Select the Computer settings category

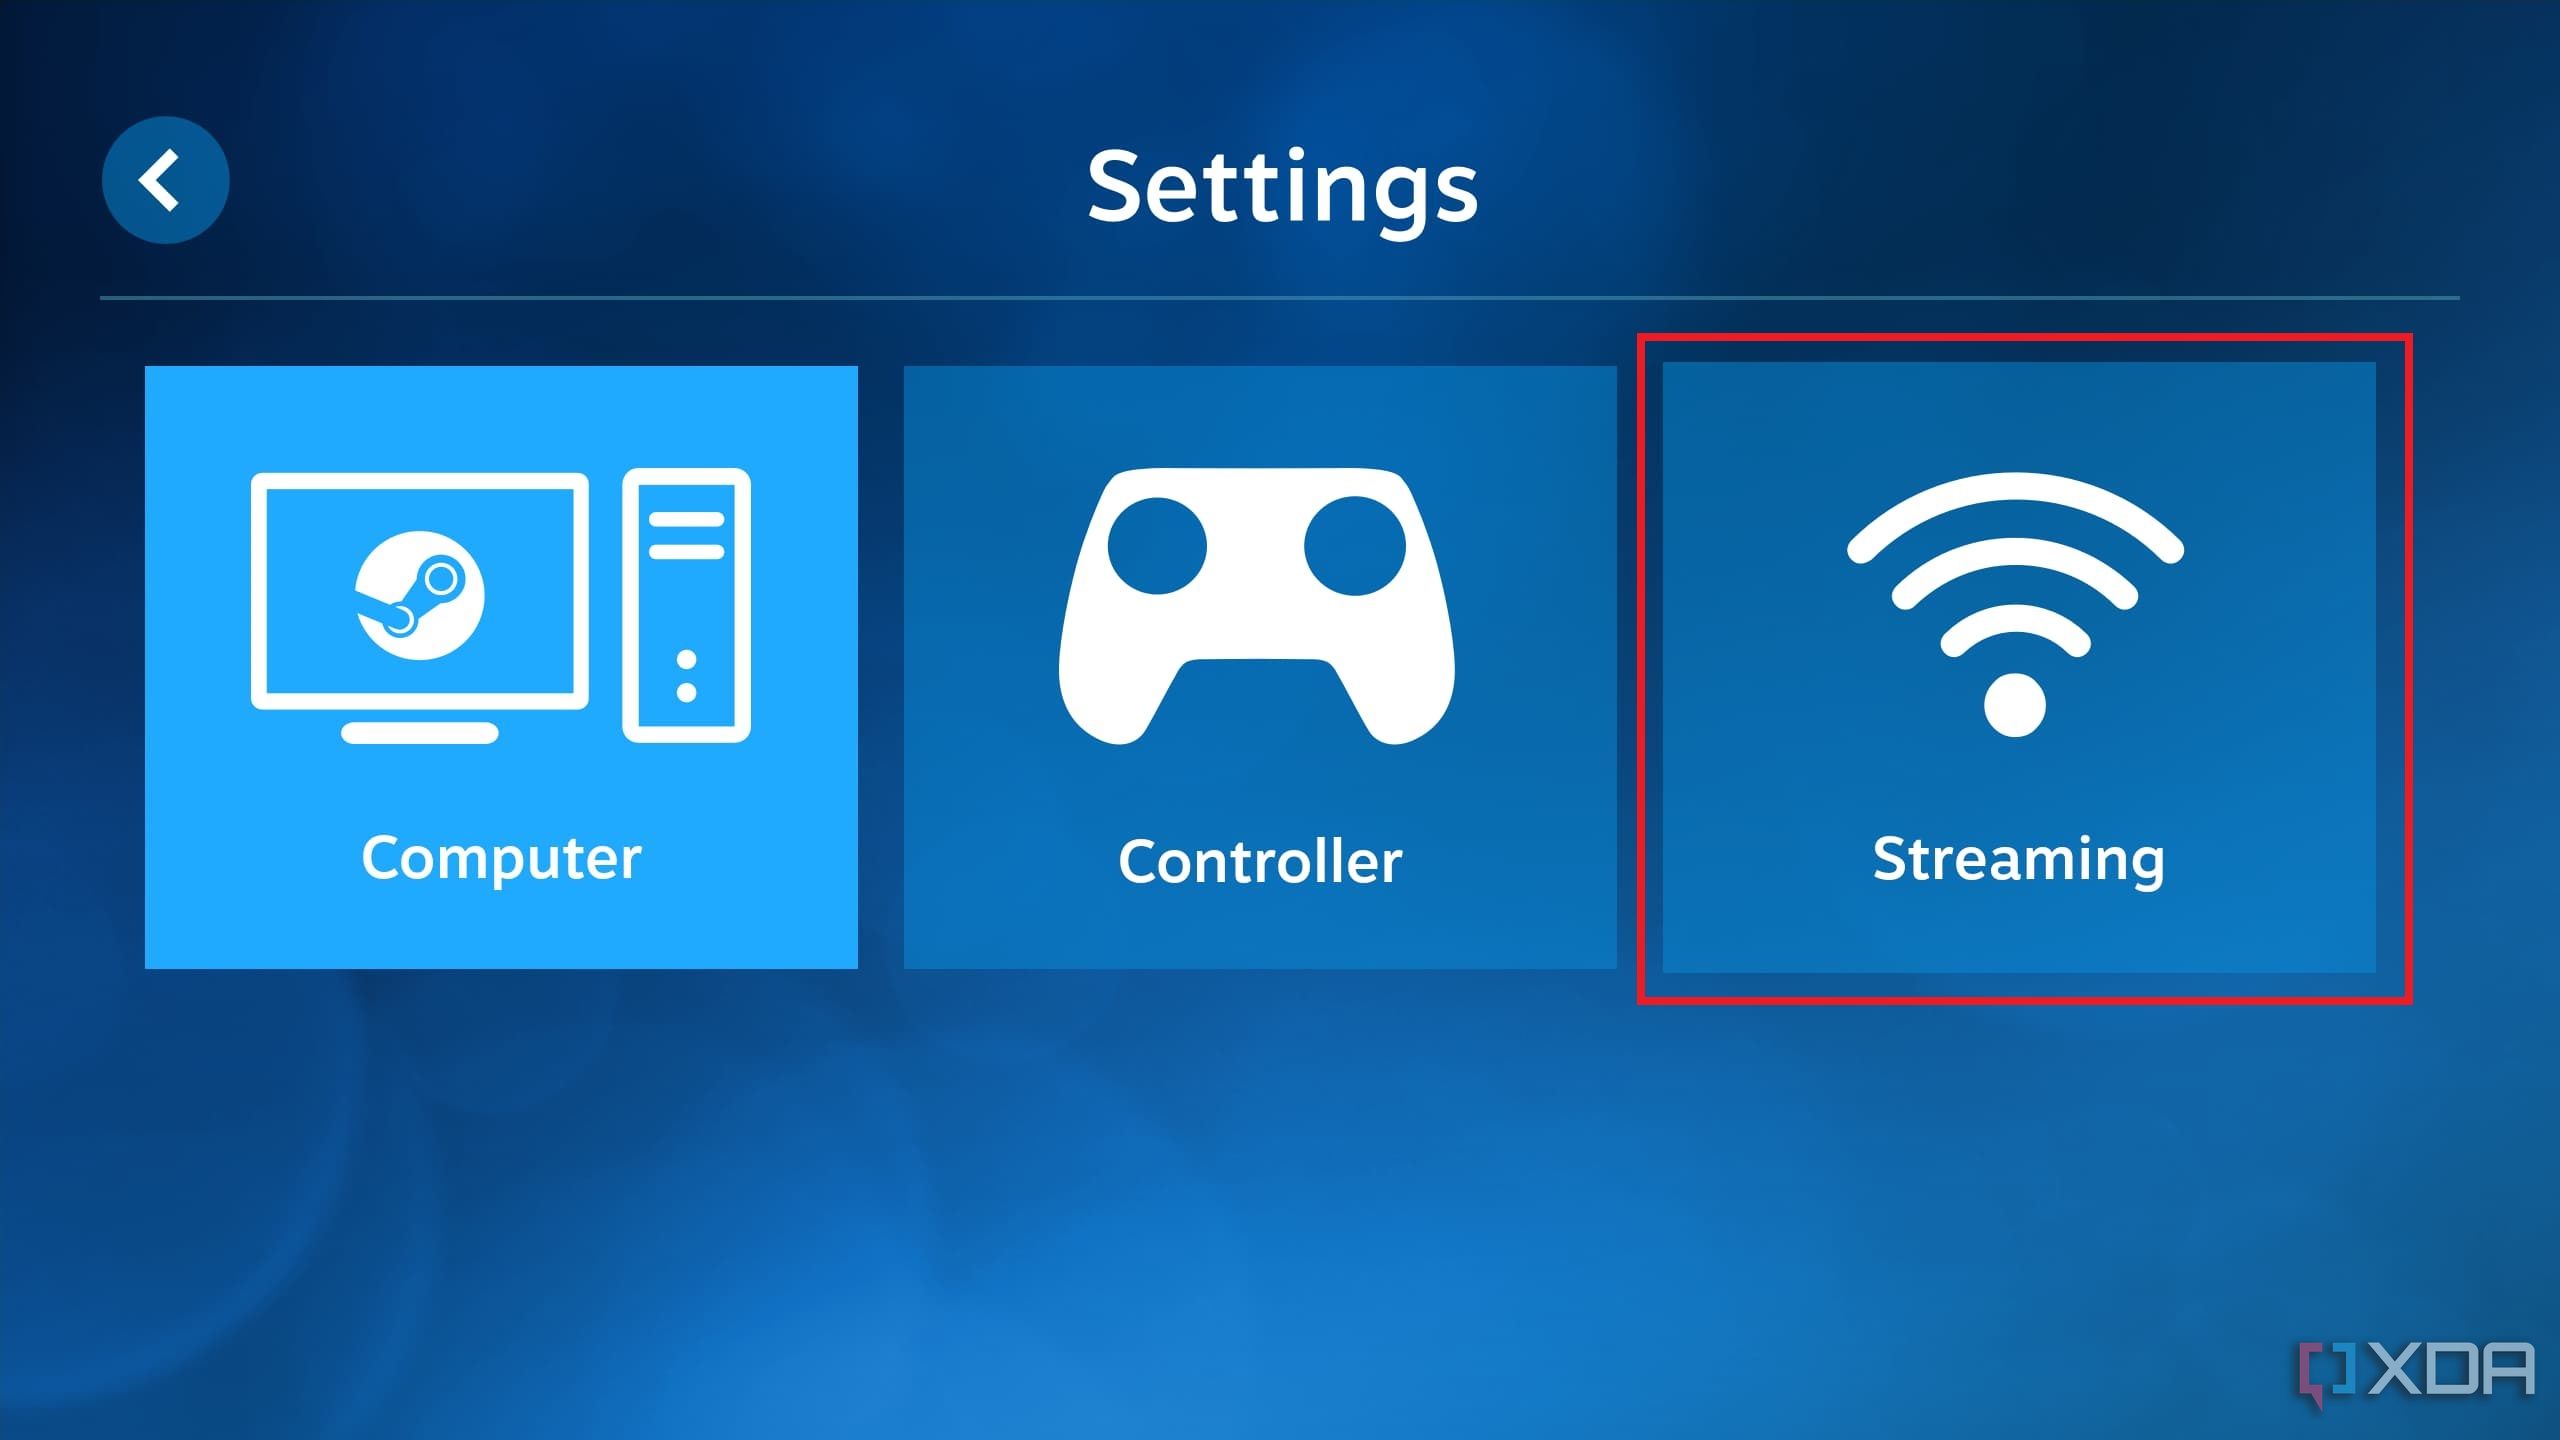tap(503, 666)
